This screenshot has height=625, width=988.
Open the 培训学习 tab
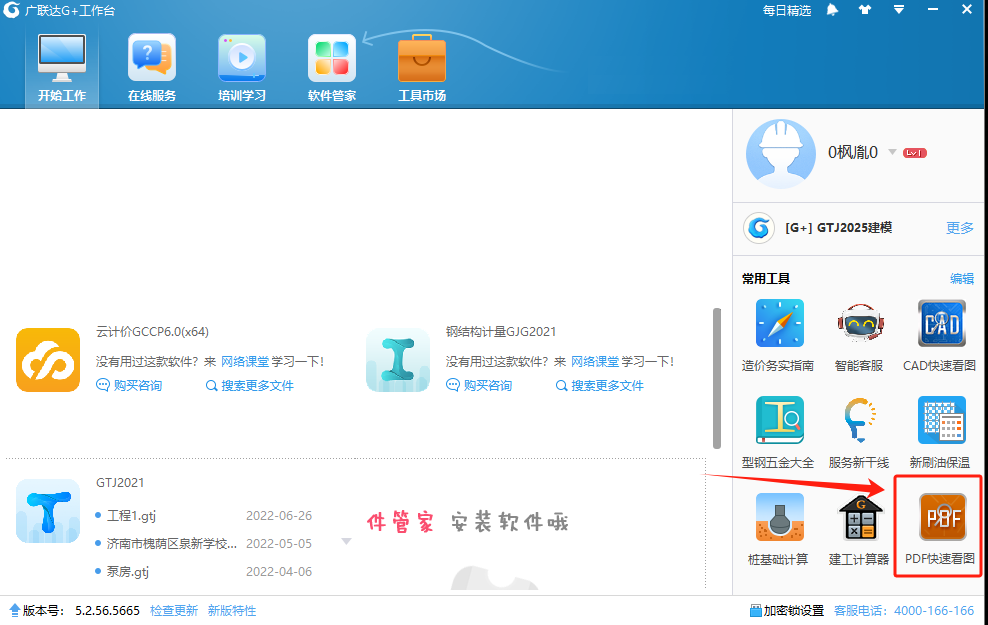[242, 68]
